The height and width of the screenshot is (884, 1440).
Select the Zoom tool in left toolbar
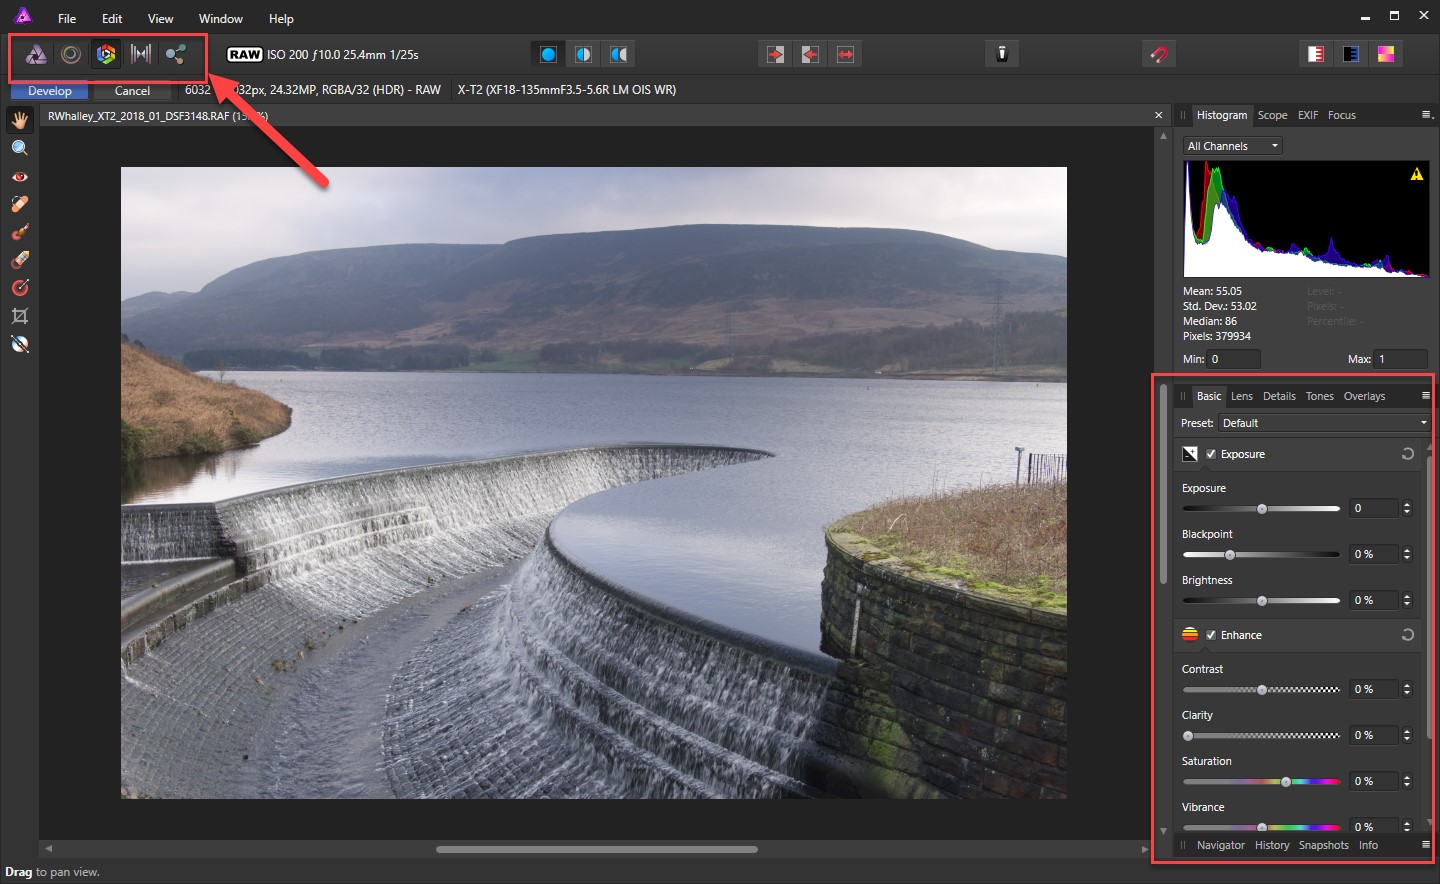click(x=19, y=148)
